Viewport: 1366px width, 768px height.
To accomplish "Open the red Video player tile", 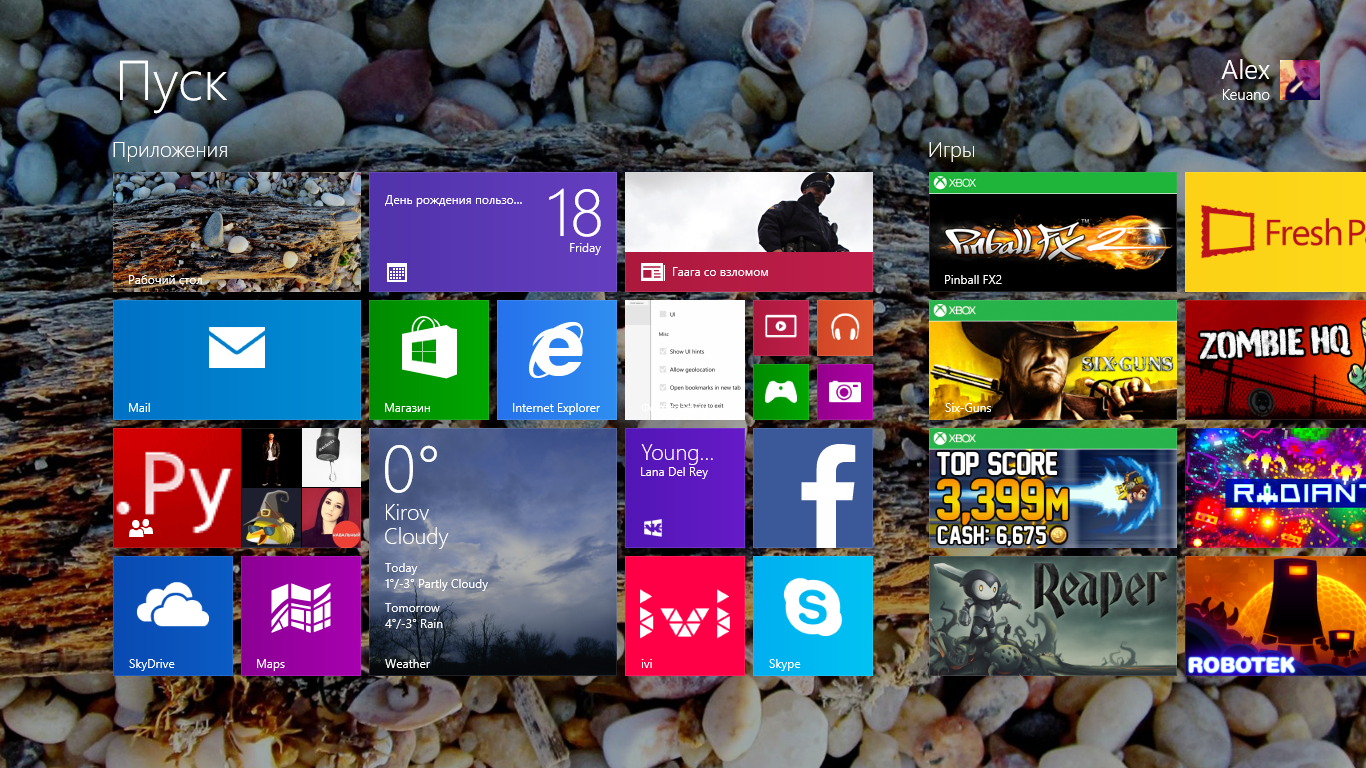I will (781, 327).
